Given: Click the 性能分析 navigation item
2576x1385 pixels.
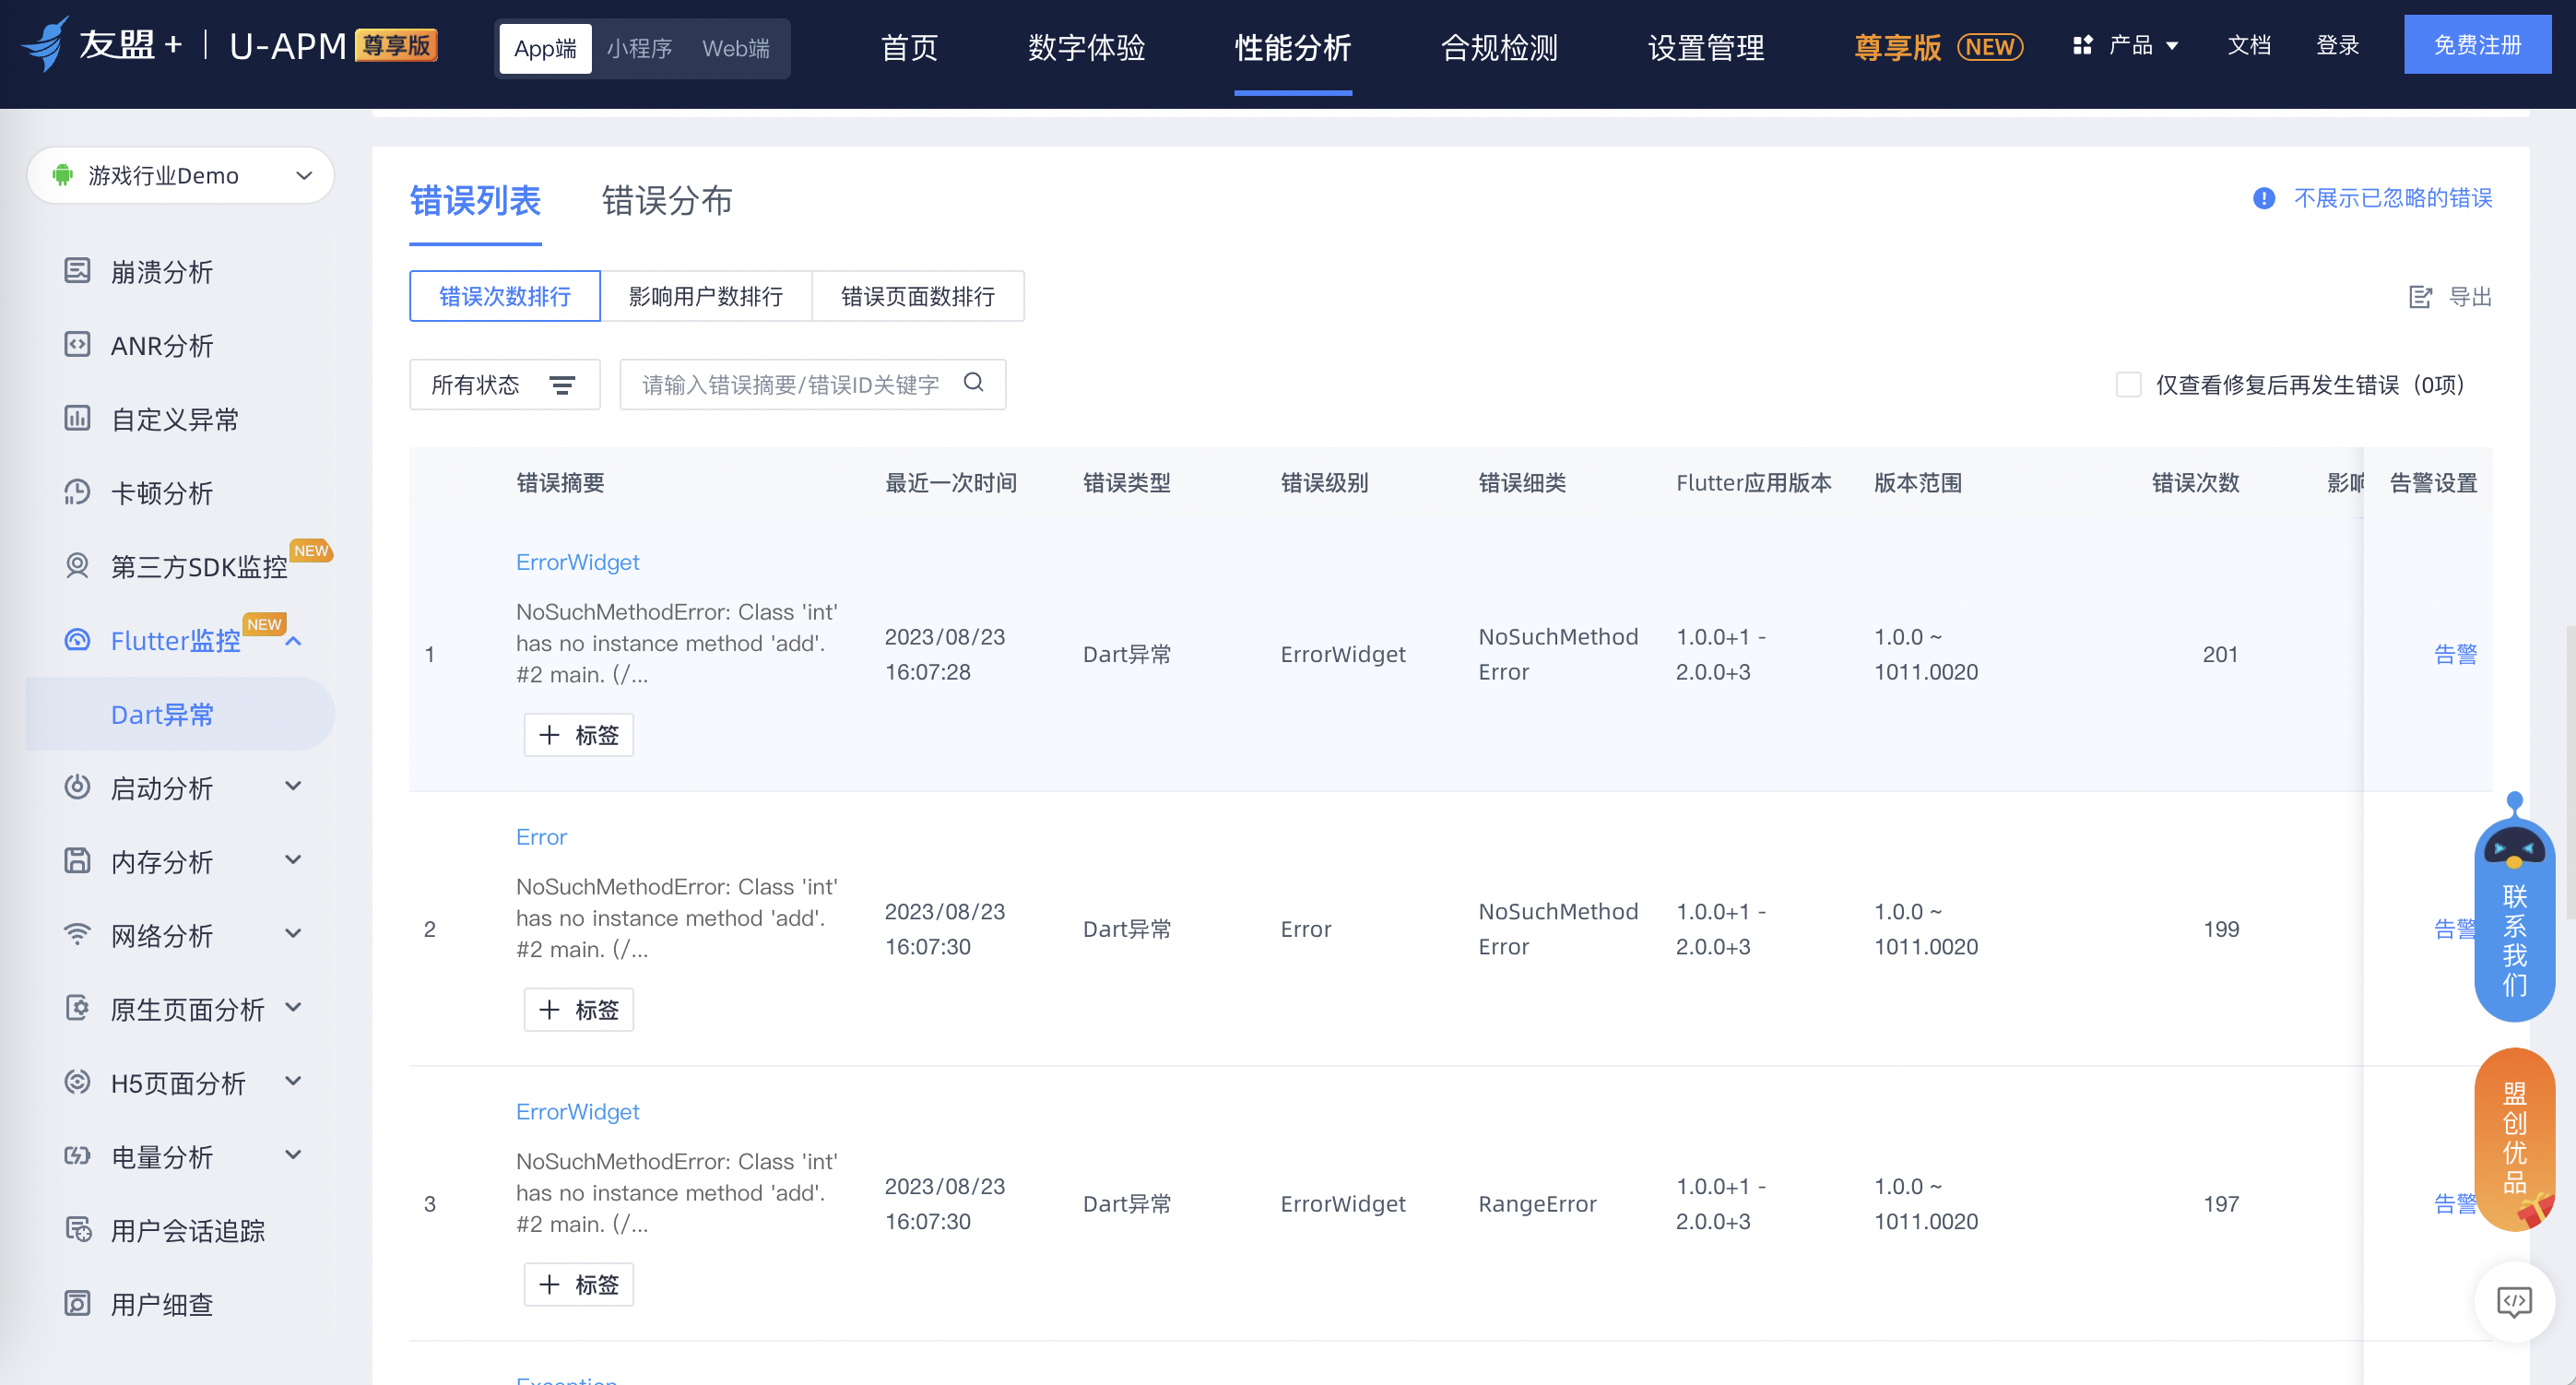Looking at the screenshot, I should (1293, 47).
